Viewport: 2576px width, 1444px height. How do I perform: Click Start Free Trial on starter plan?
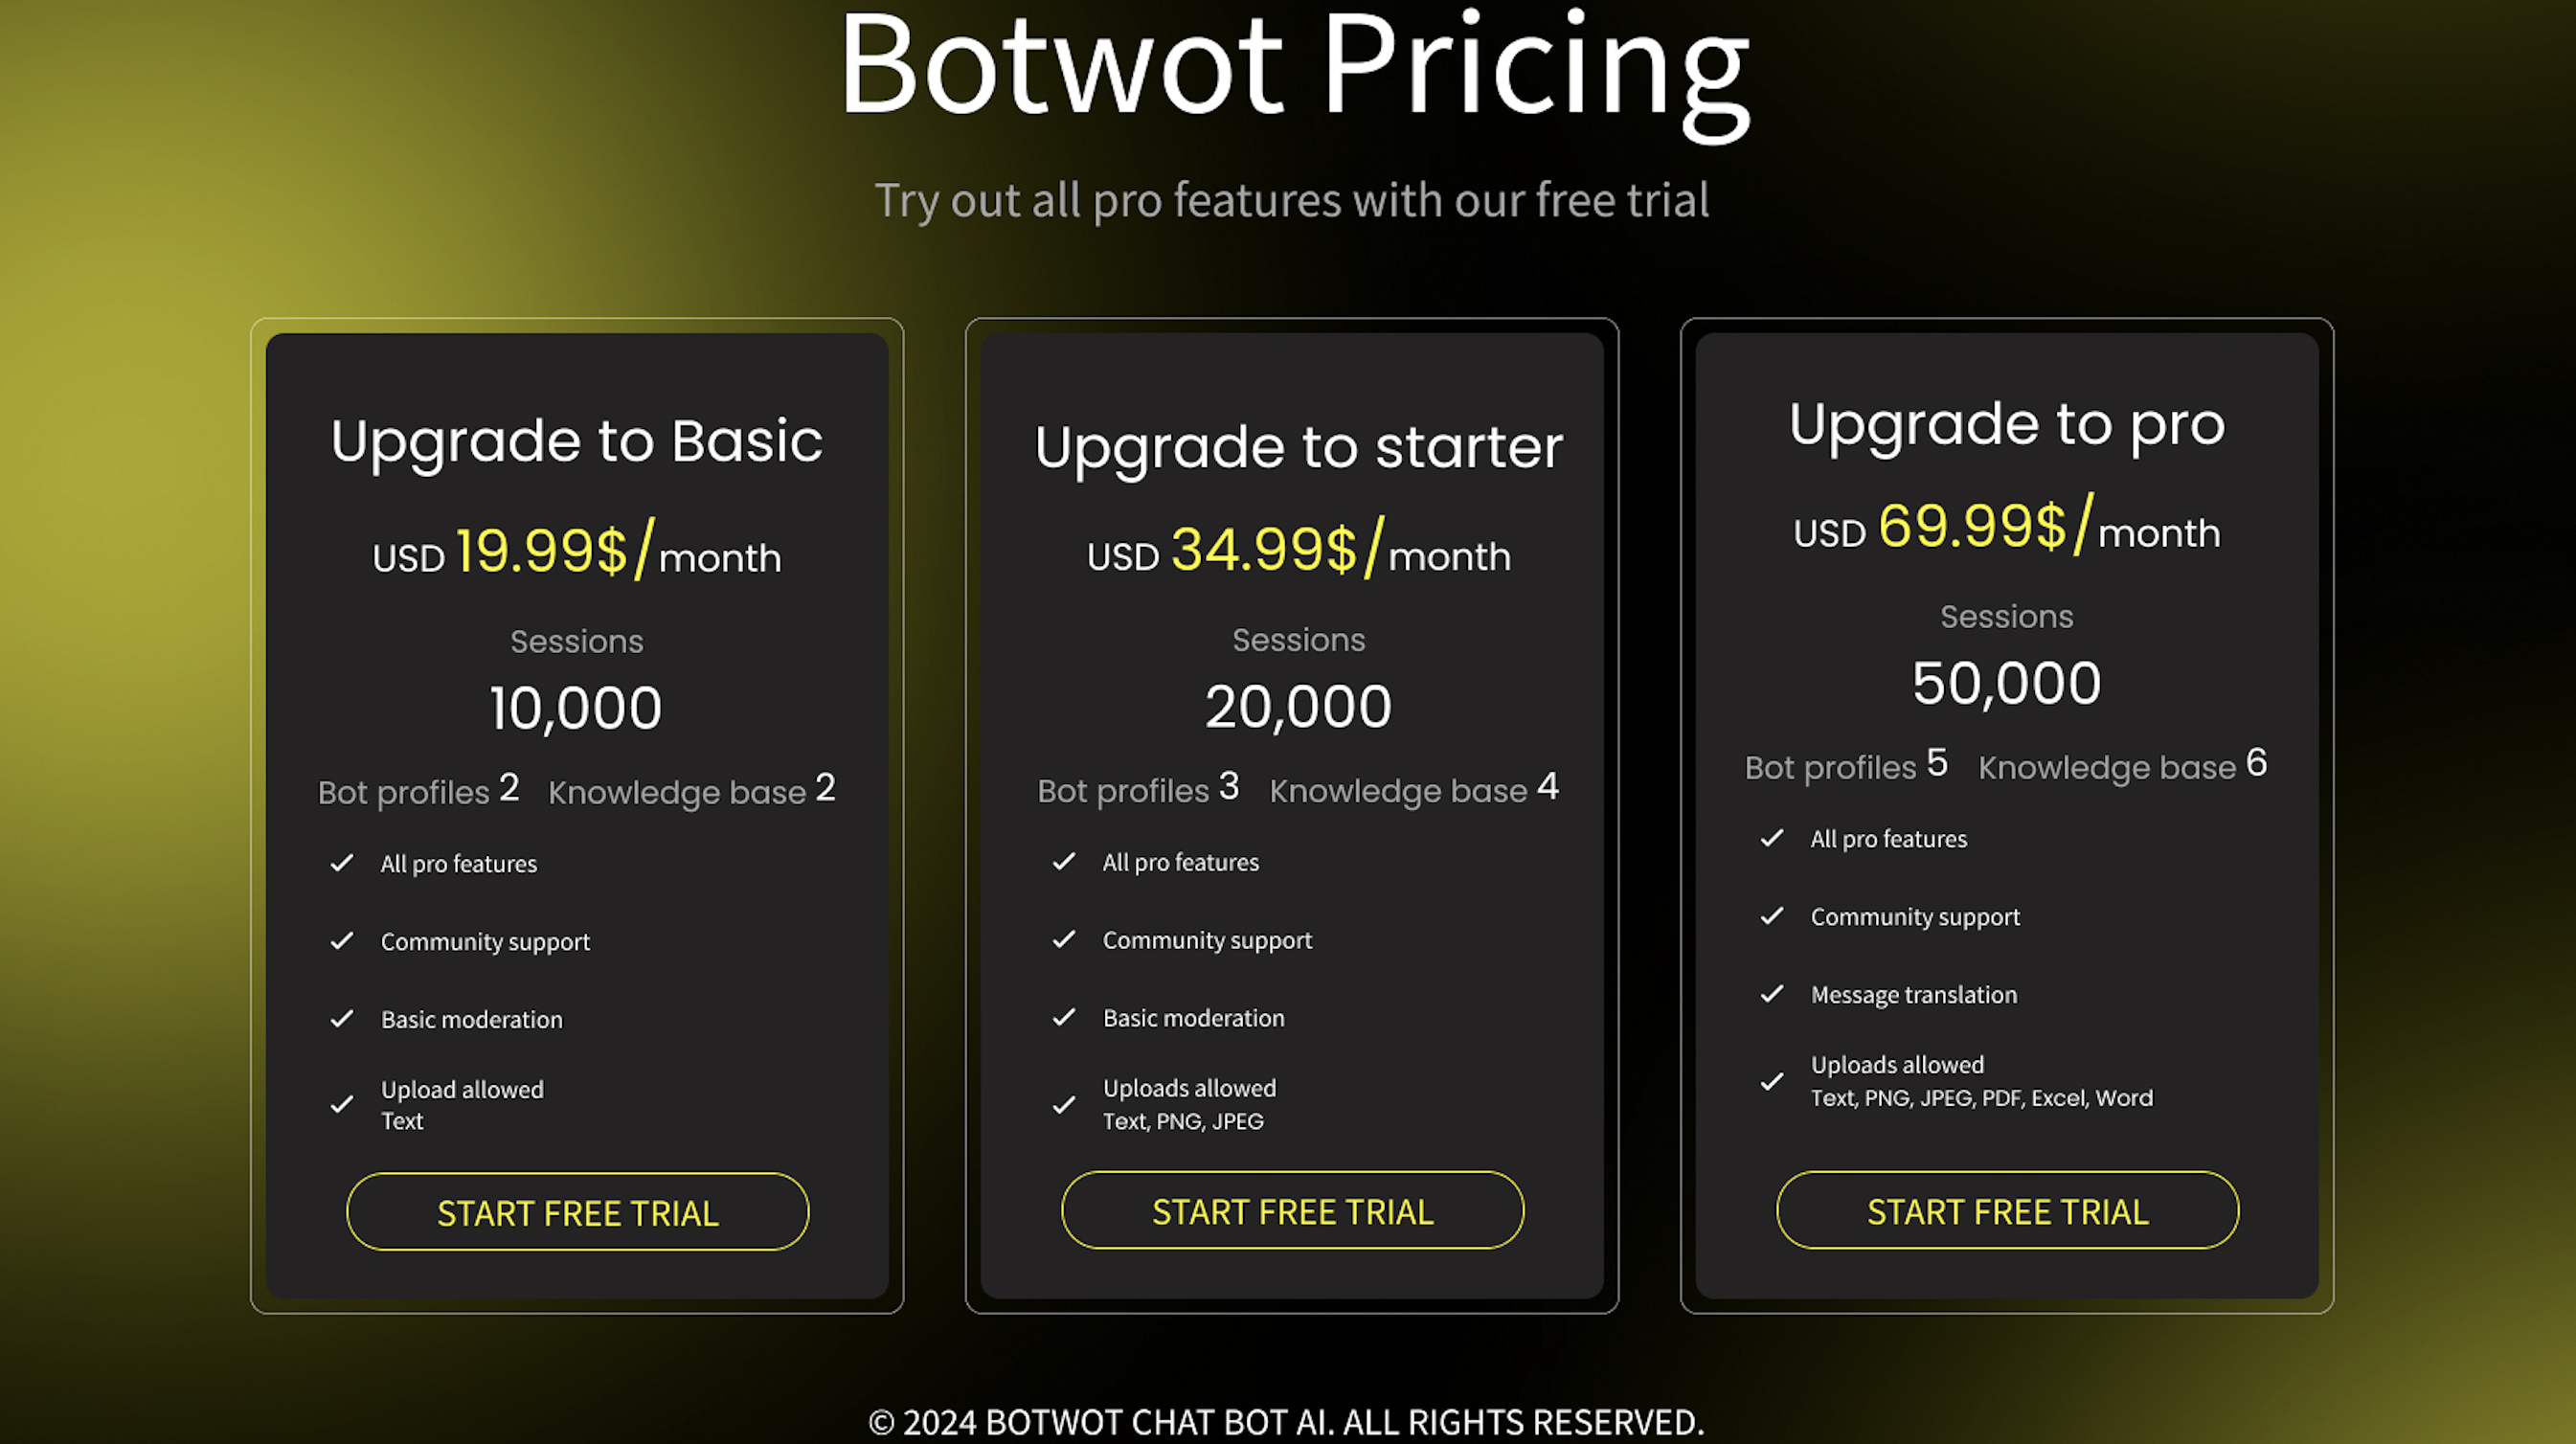click(x=1292, y=1210)
